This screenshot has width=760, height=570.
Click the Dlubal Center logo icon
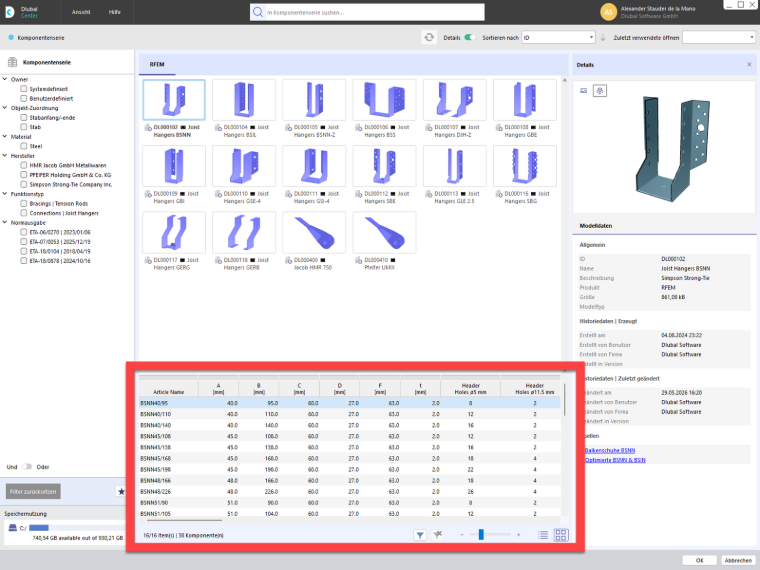pos(9,12)
